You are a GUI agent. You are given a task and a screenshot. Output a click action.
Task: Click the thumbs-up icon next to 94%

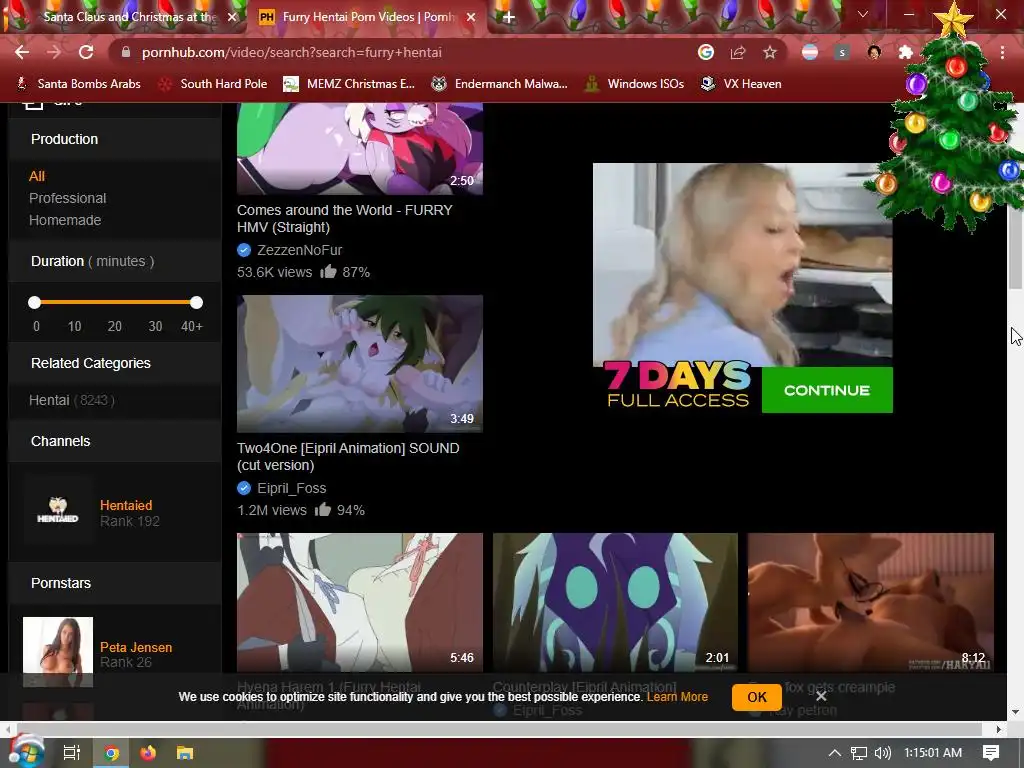323,509
